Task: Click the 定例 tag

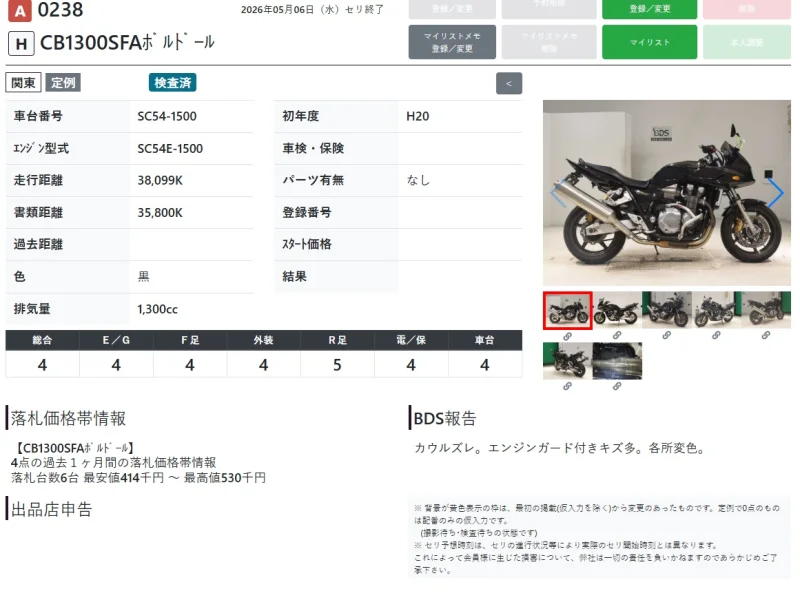Action: pos(63,83)
